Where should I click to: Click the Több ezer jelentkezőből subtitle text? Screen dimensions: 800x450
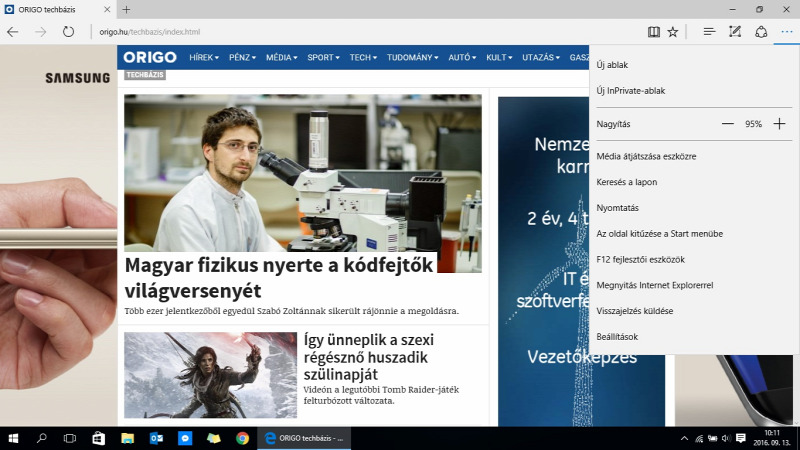(291, 311)
